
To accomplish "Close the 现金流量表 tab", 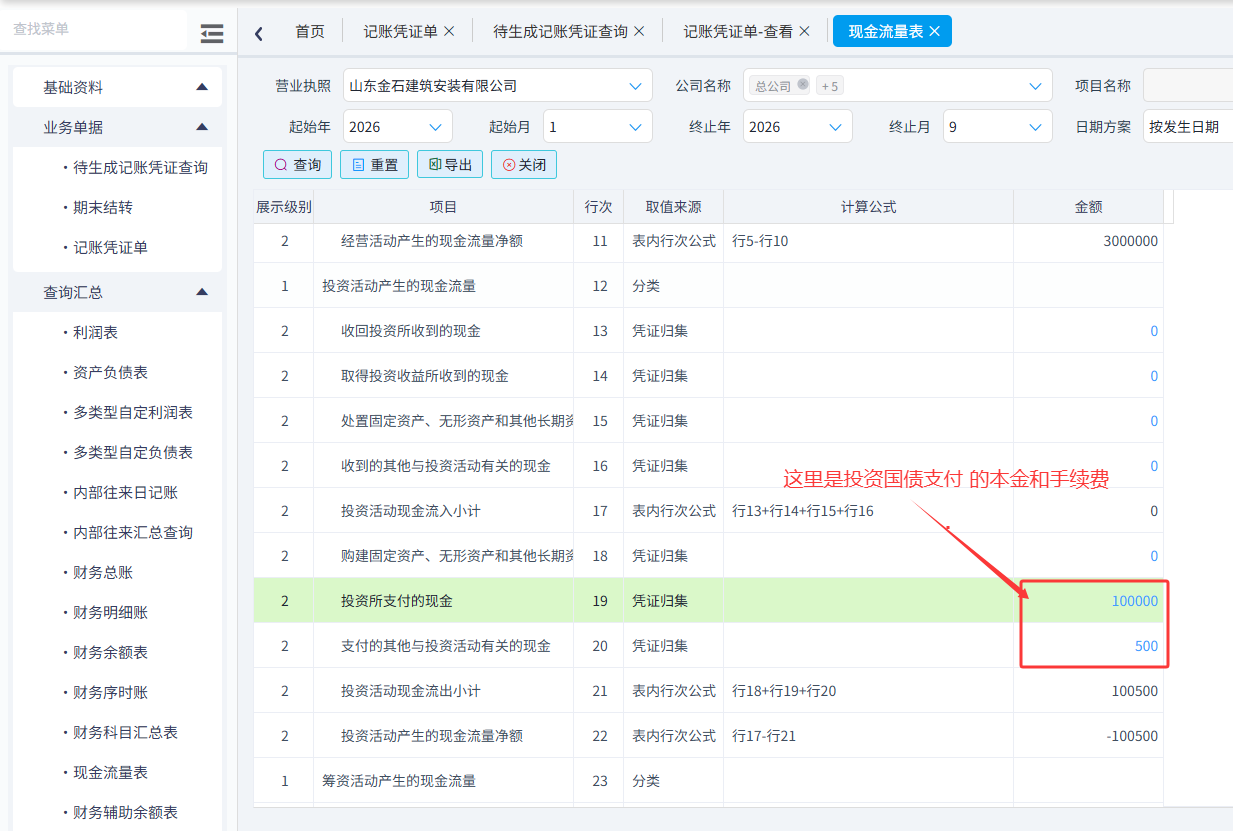I will pyautogui.click(x=934, y=31).
